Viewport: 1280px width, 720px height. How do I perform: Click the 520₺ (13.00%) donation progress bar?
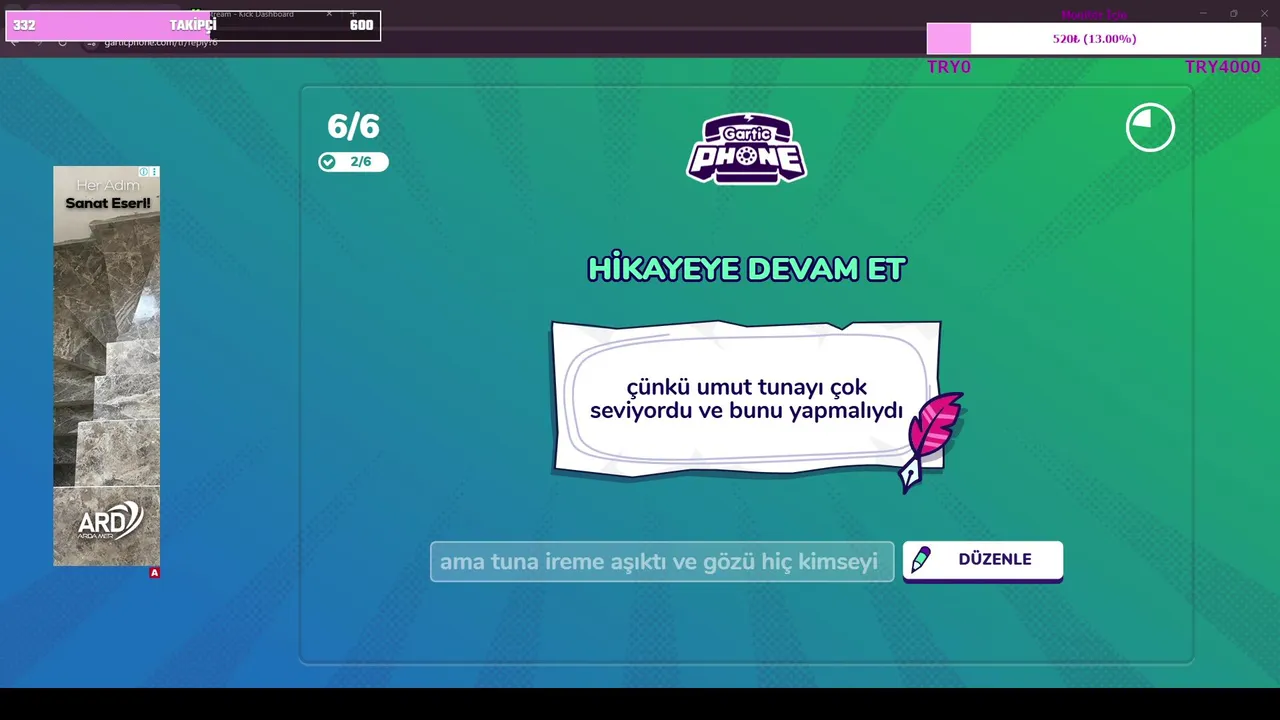pos(1094,39)
